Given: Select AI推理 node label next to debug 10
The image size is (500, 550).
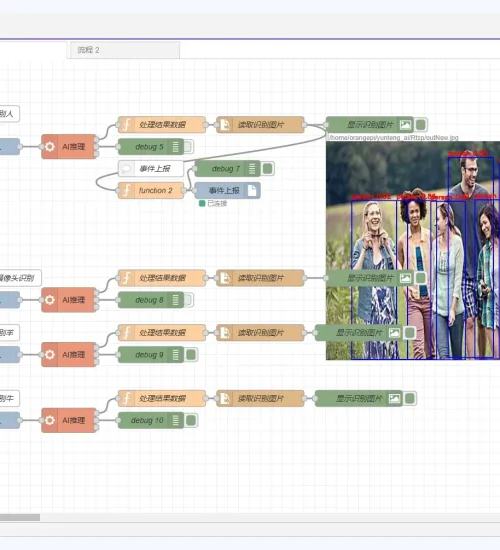Looking at the screenshot, I should (x=74, y=420).
